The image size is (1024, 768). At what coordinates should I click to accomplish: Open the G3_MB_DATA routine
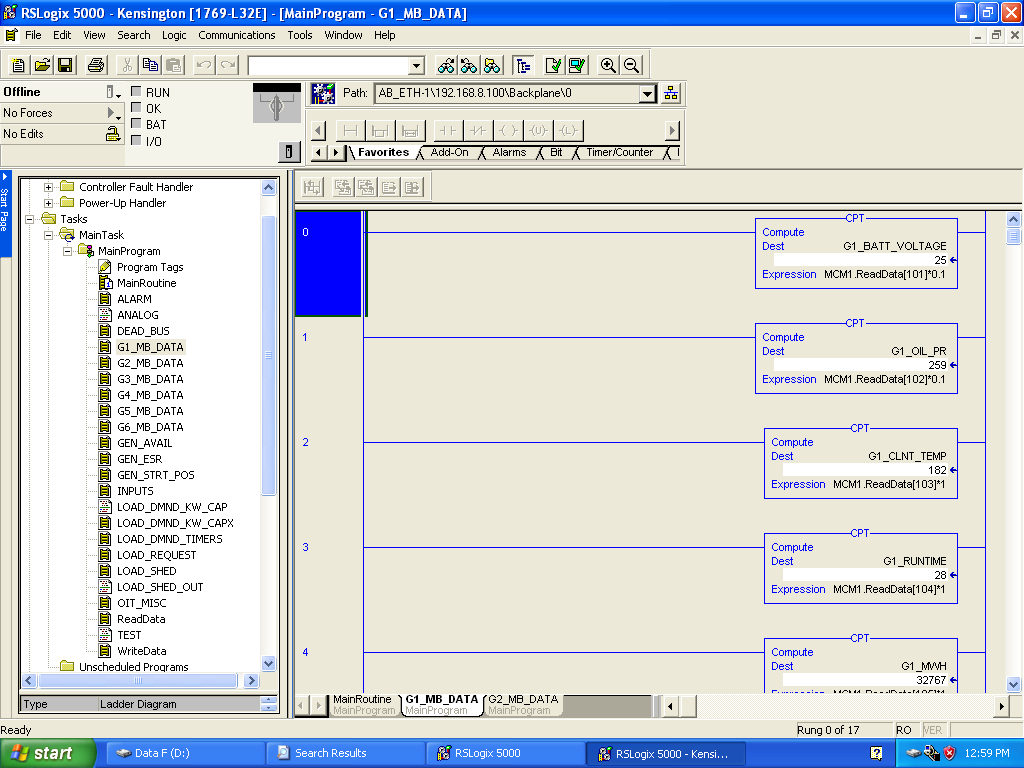coord(150,379)
